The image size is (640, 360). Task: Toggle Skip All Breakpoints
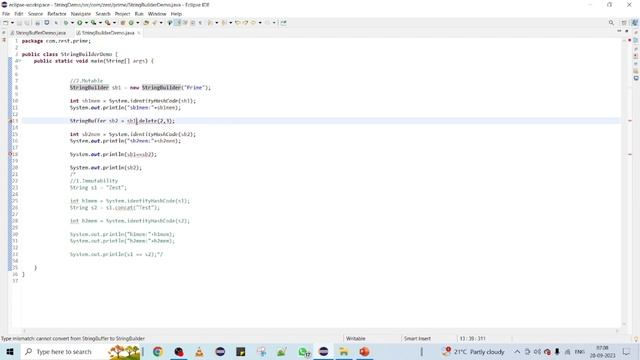(x=56, y=23)
